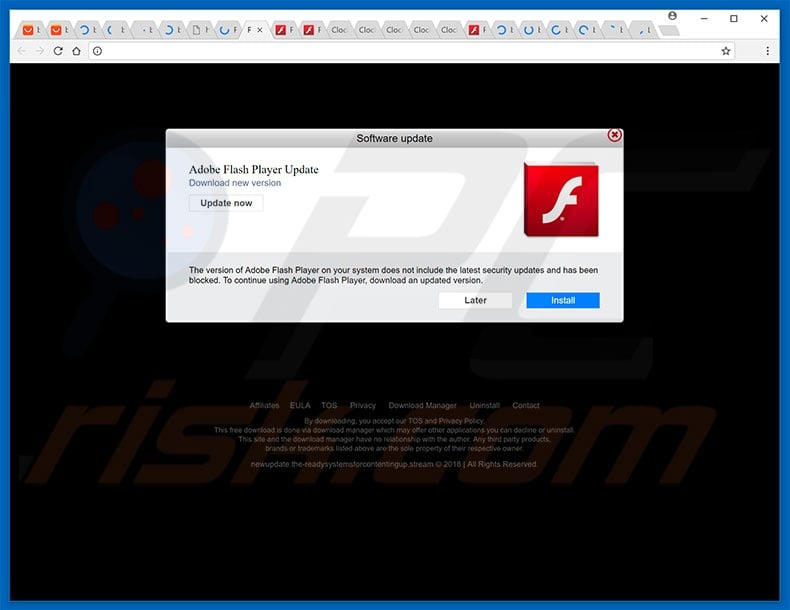This screenshot has width=790, height=610.
Task: Reload the current page
Action: click(x=58, y=51)
